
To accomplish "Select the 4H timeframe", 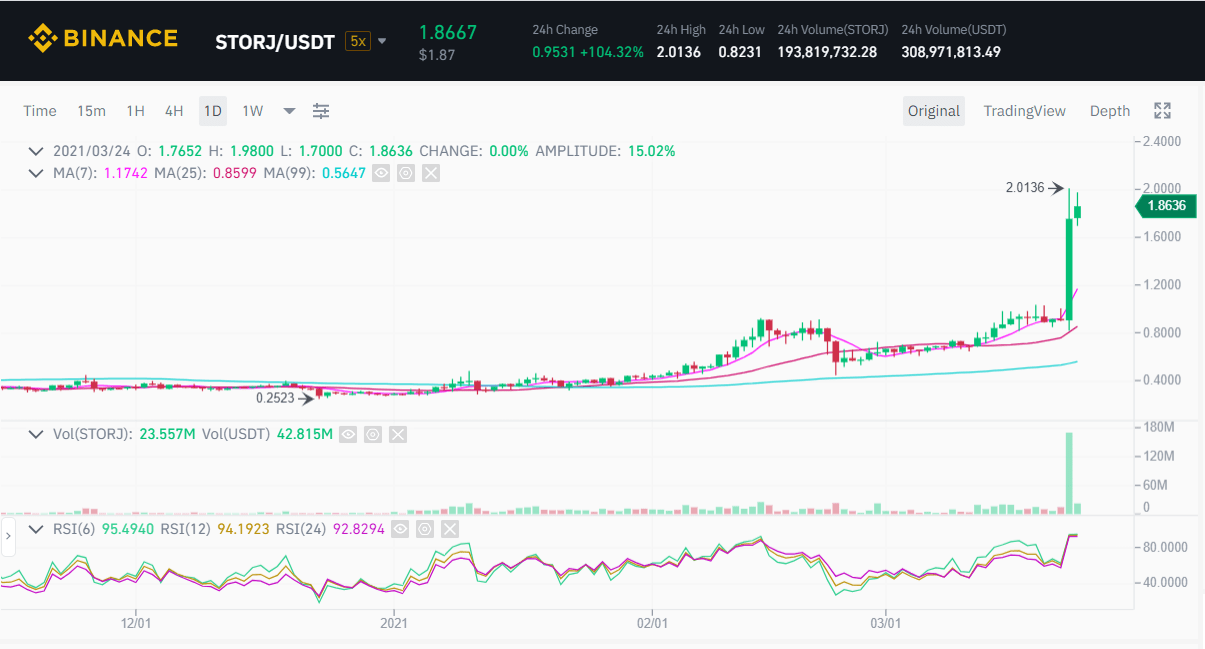I will click(174, 111).
